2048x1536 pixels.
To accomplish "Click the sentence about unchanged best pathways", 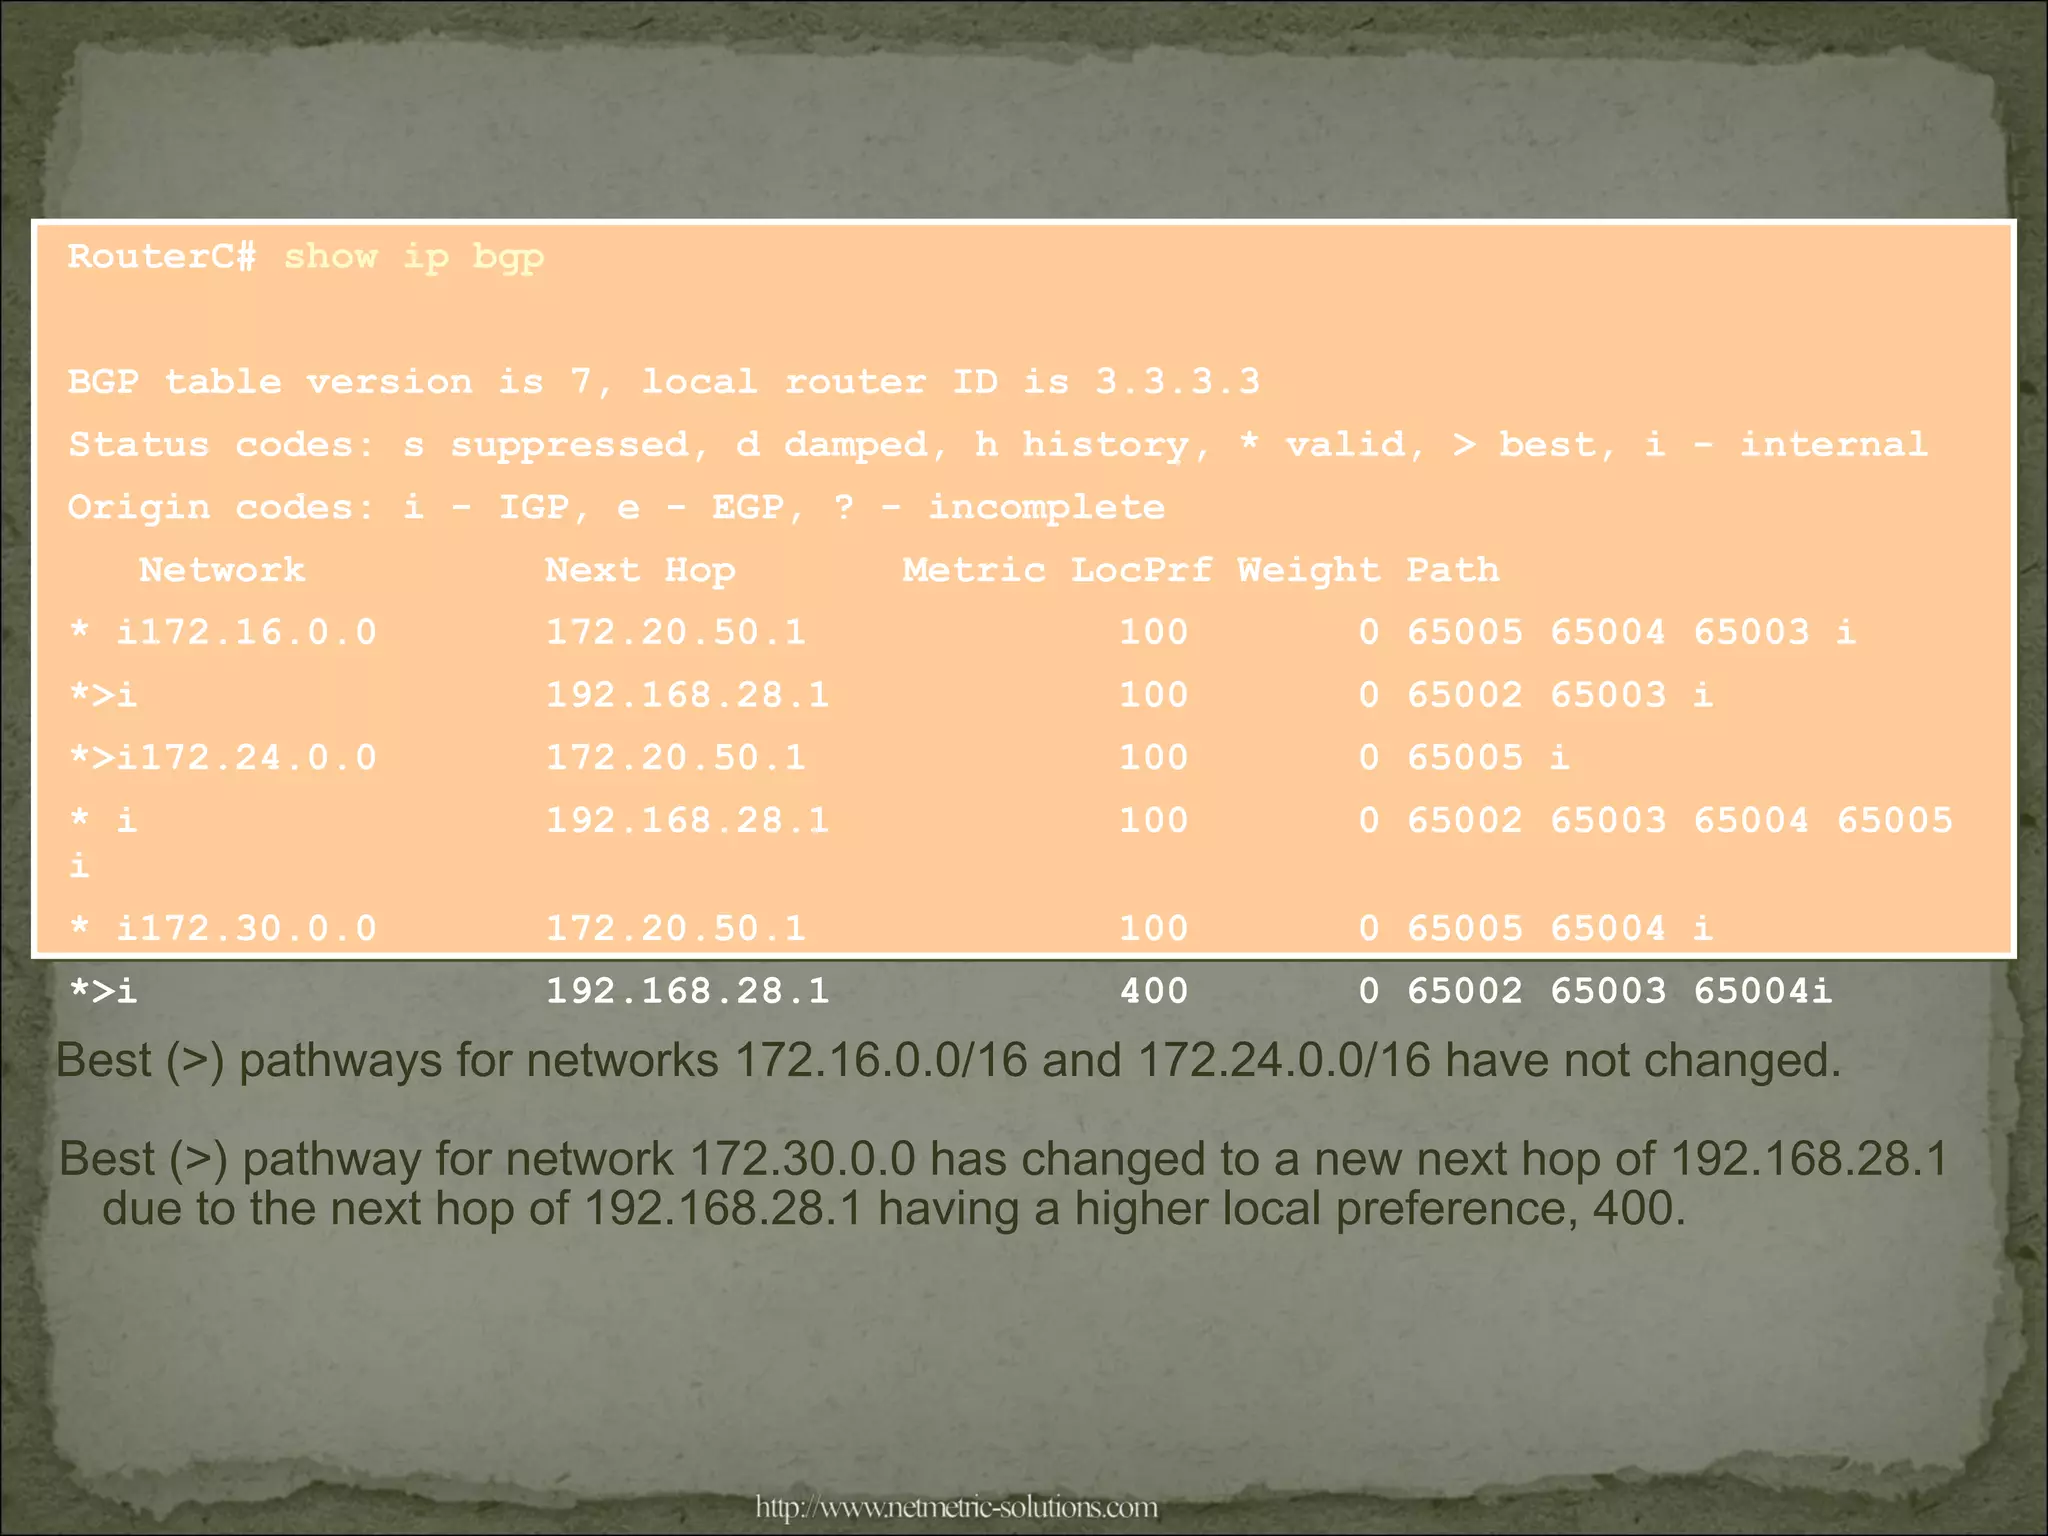I will (x=948, y=1061).
